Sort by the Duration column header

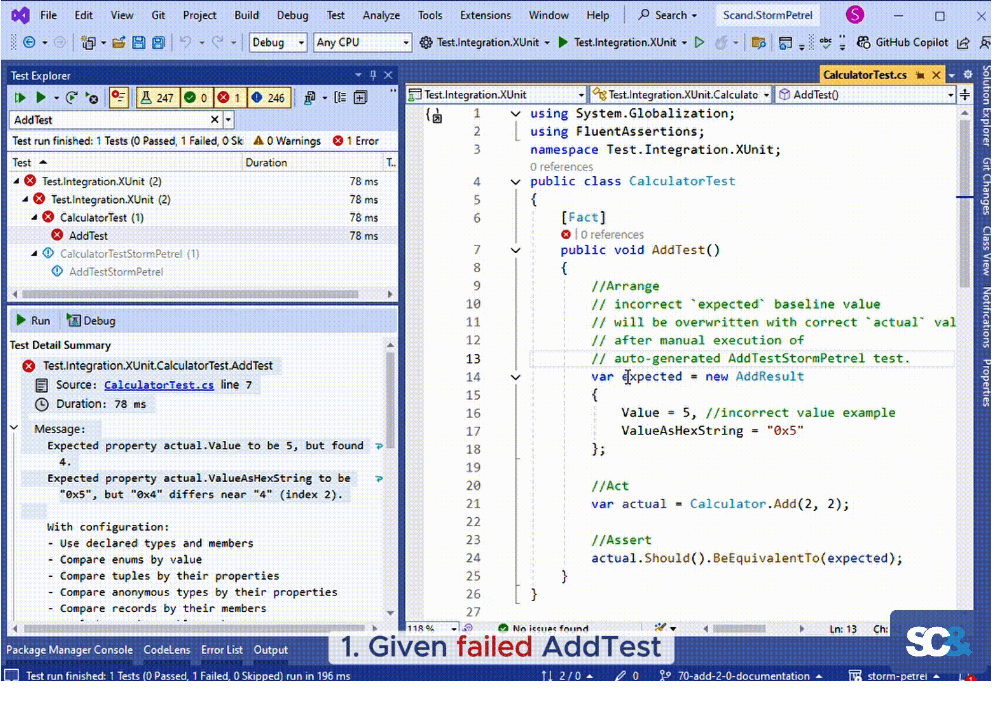[267, 162]
